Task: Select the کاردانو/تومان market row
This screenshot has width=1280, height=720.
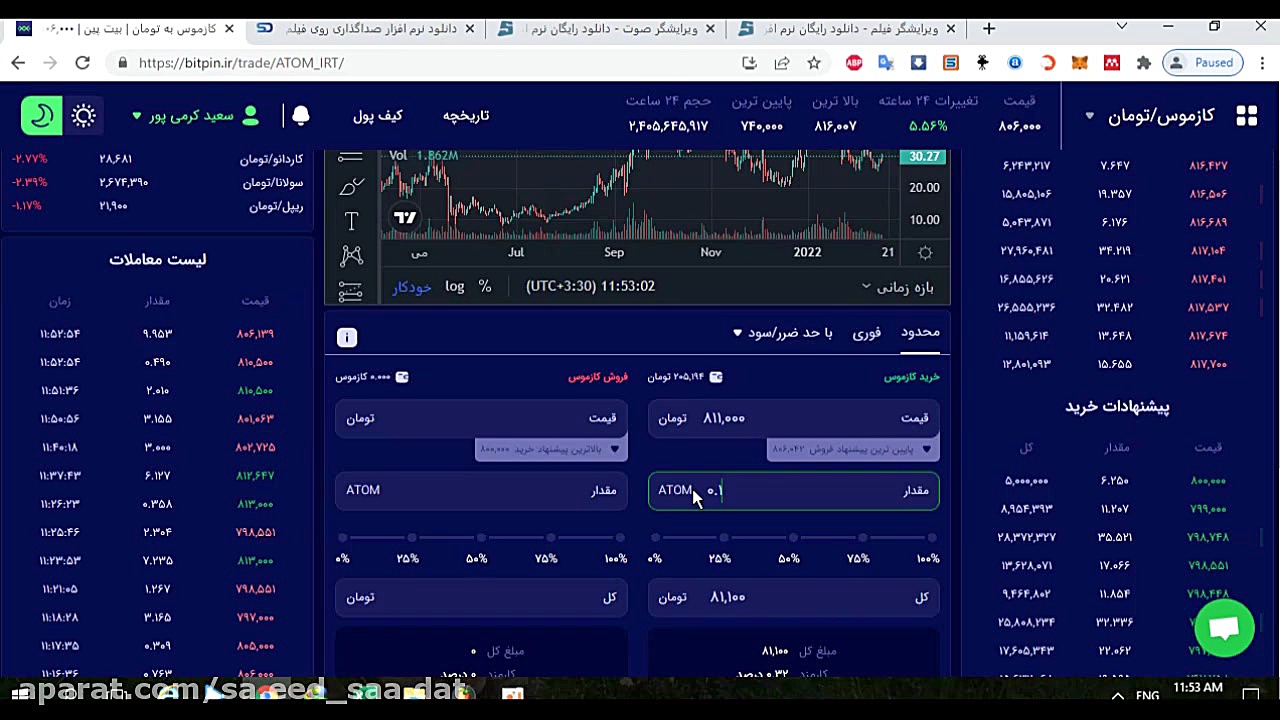Action: pos(157,160)
